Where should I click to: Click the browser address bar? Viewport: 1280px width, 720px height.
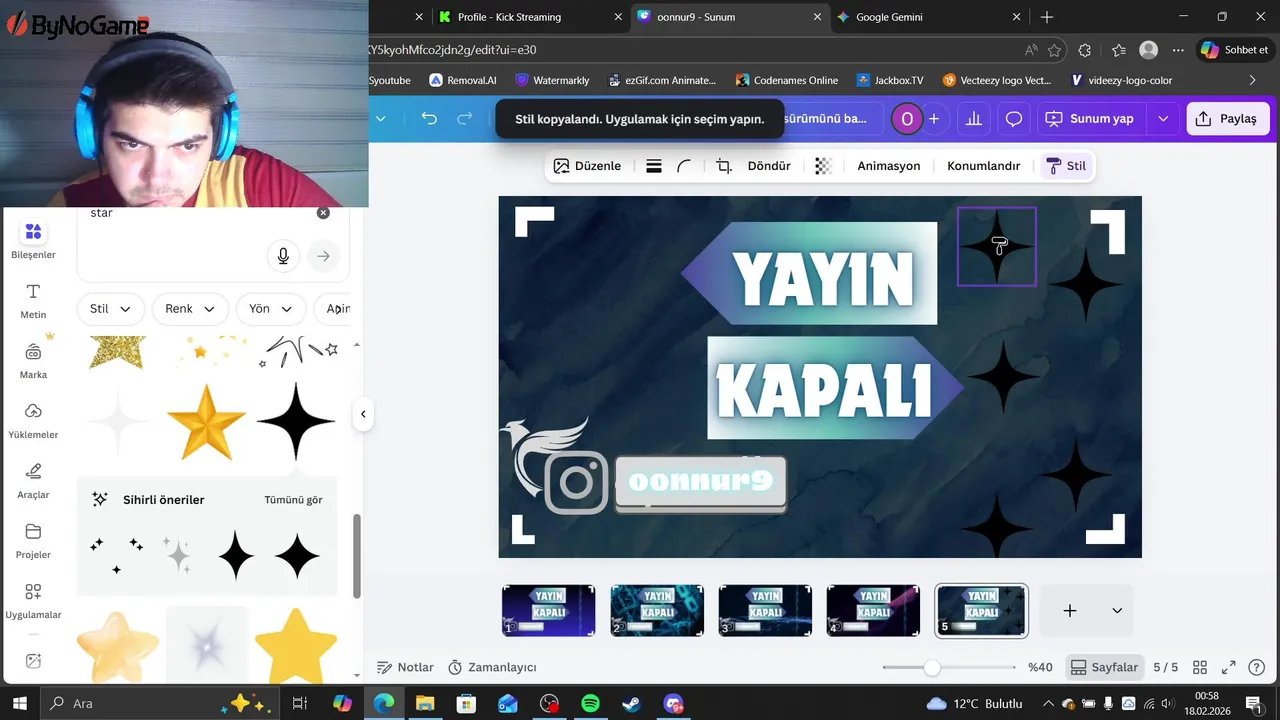pyautogui.click(x=690, y=50)
